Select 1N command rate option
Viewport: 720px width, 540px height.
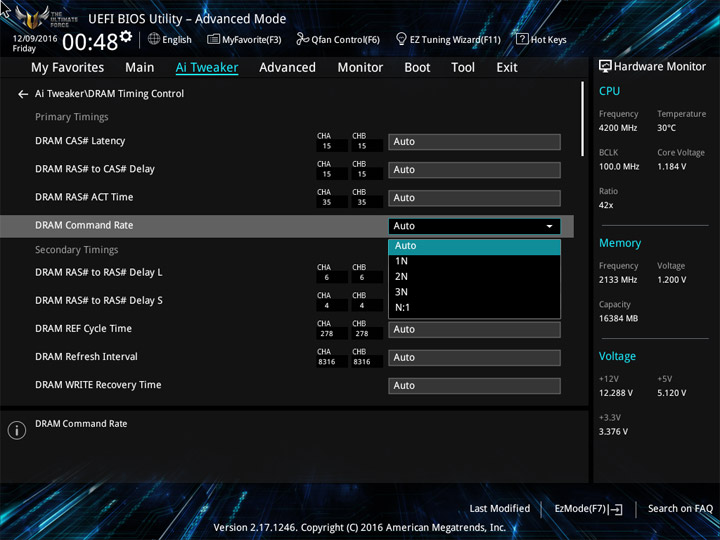pyautogui.click(x=474, y=261)
